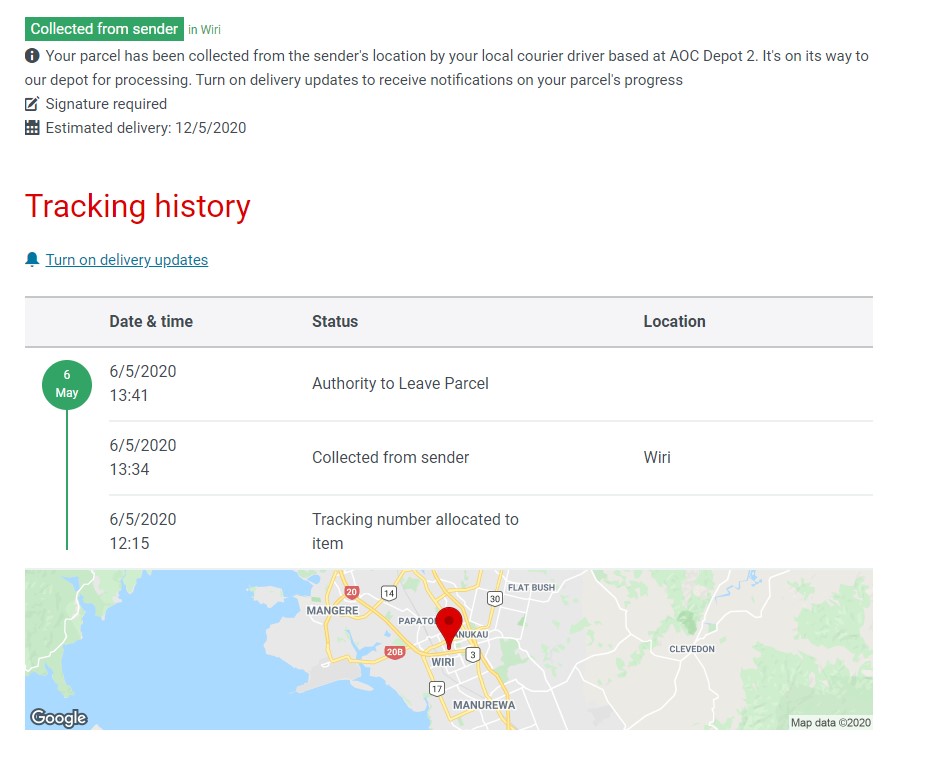Click the calendar icon beside estimated delivery
The width and height of the screenshot is (947, 778).
coord(33,128)
